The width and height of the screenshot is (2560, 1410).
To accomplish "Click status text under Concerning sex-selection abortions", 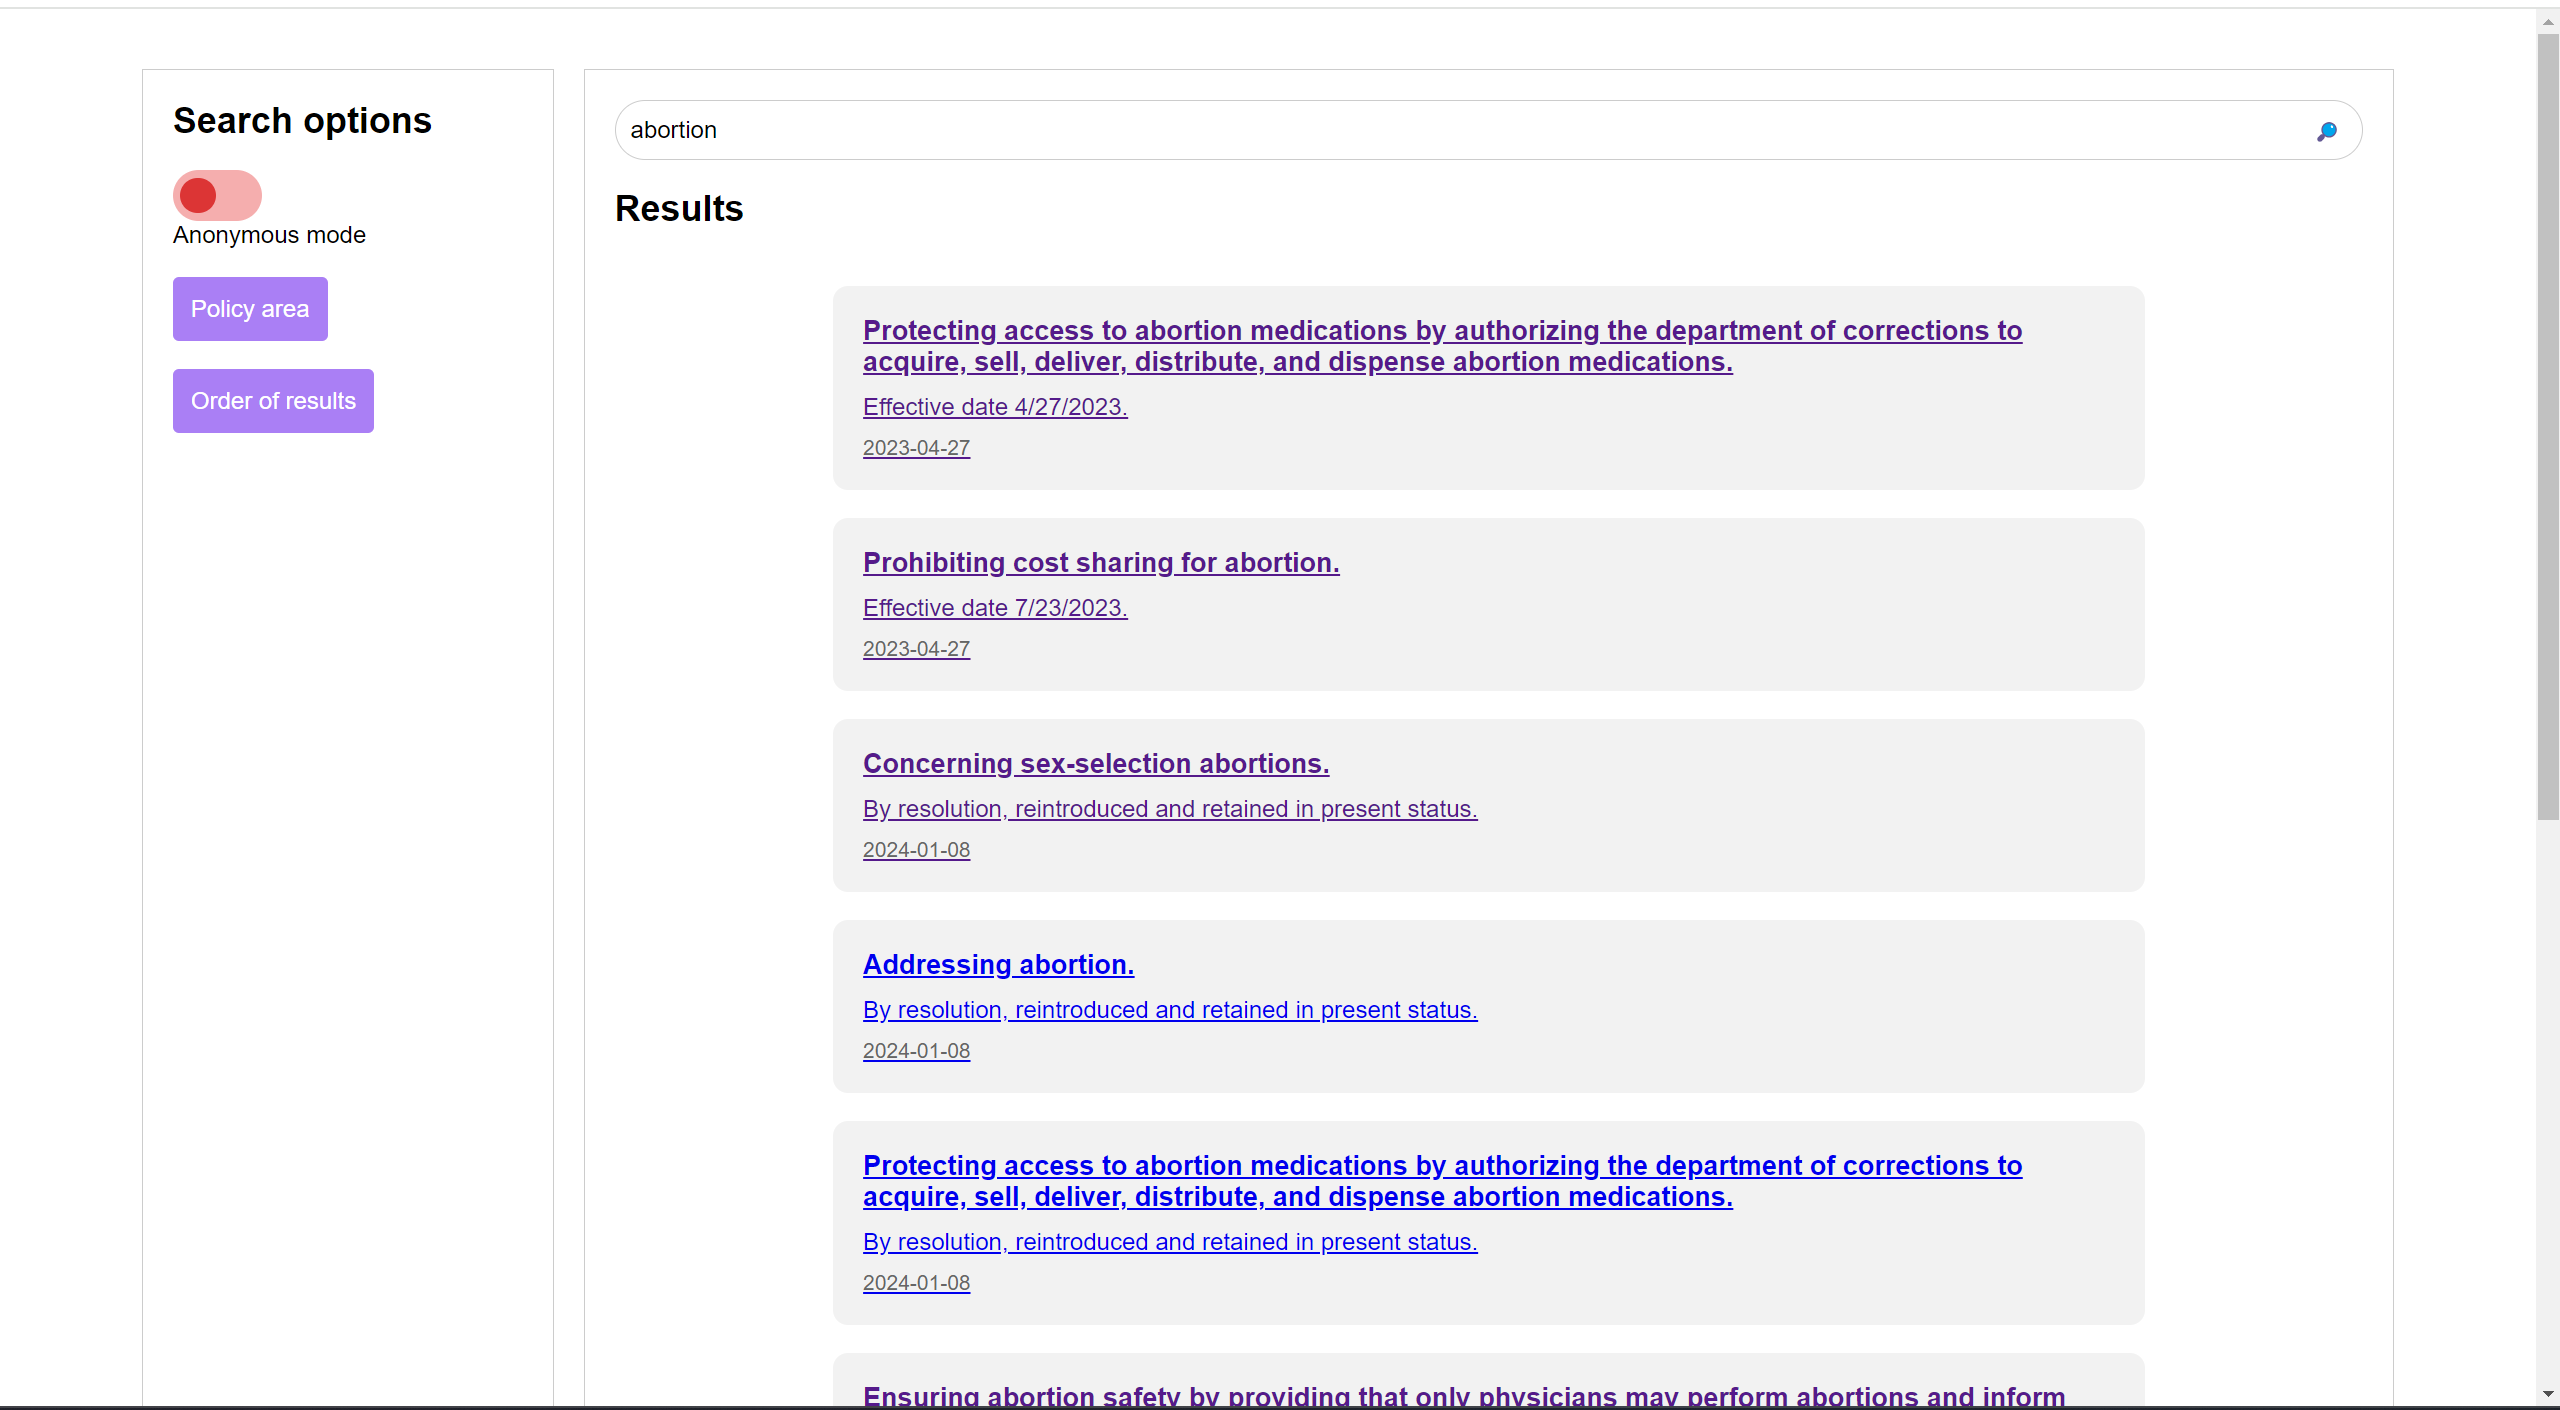I will pos(1169,809).
